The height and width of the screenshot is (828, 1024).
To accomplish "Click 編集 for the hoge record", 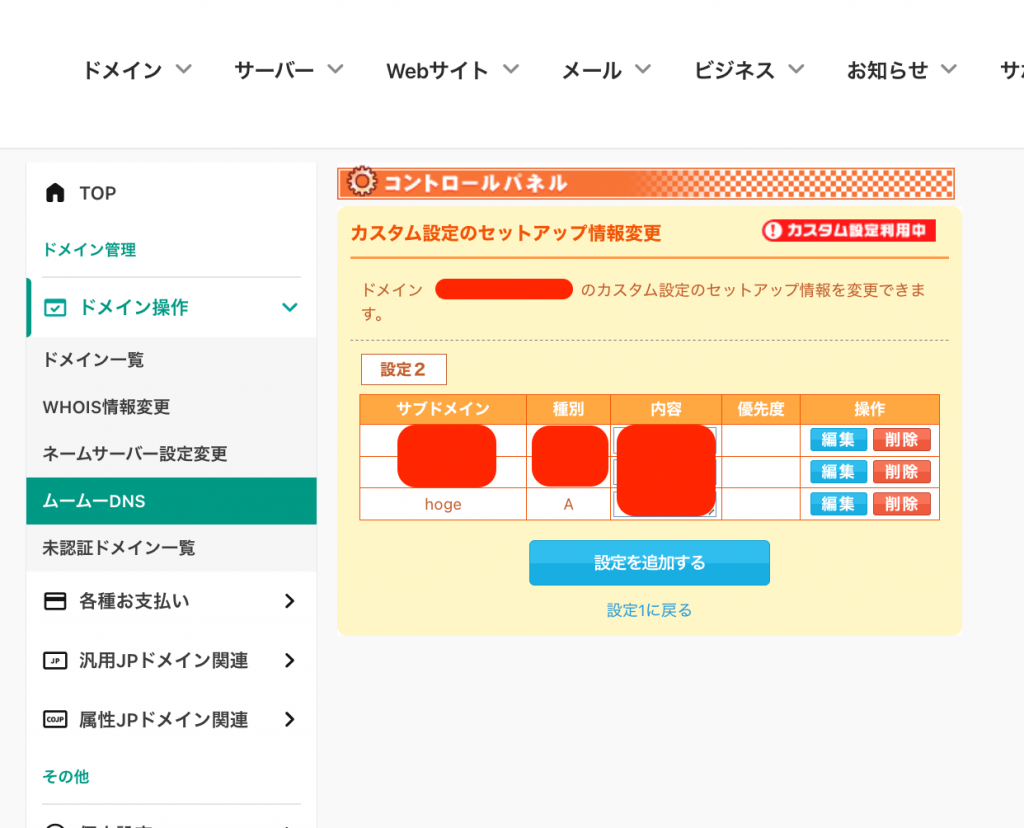I will [838, 504].
